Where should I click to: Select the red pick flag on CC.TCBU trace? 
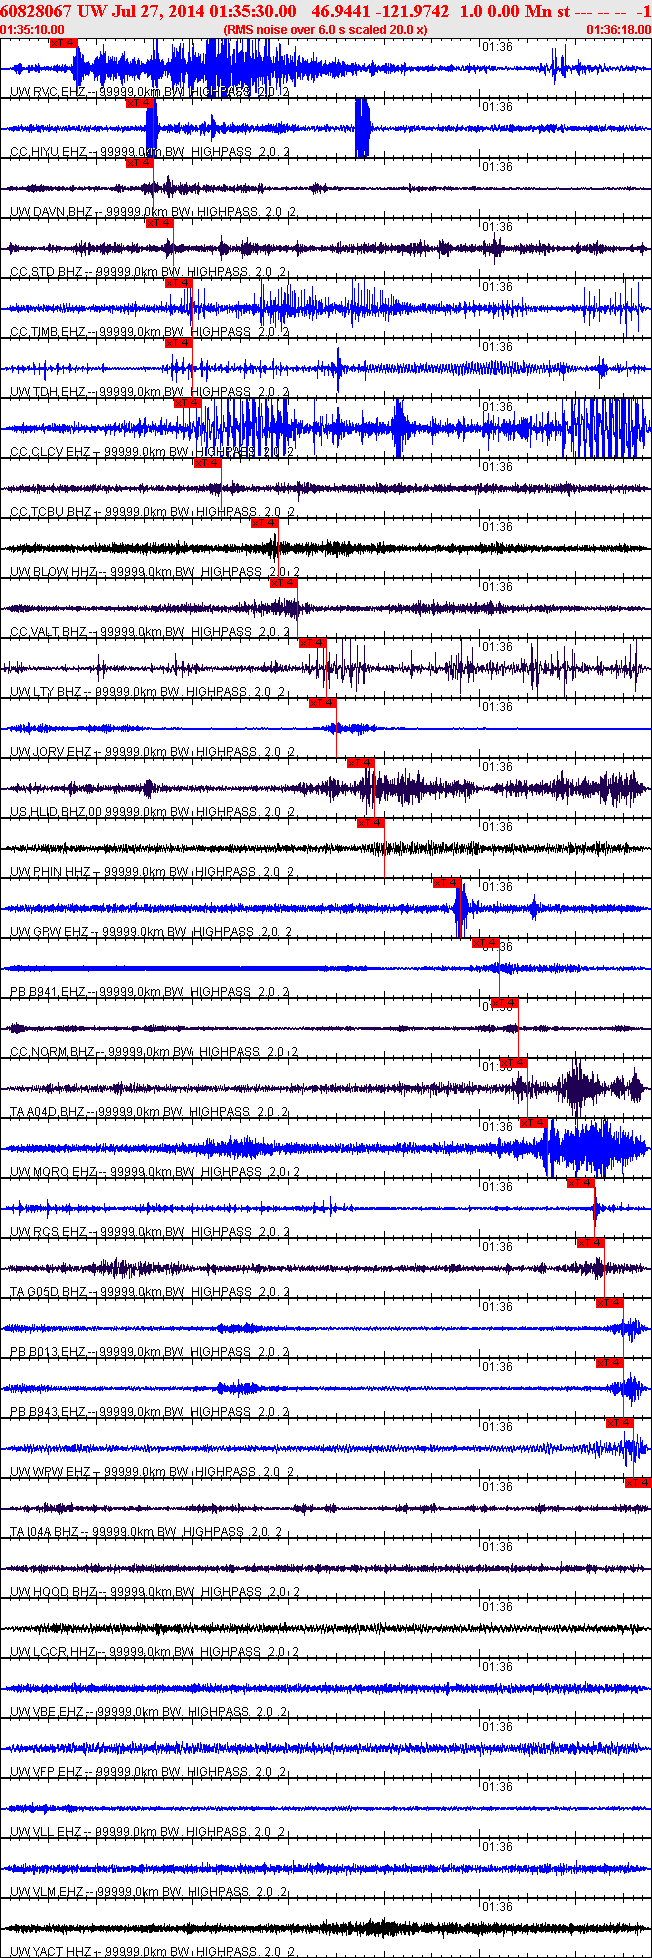click(208, 462)
